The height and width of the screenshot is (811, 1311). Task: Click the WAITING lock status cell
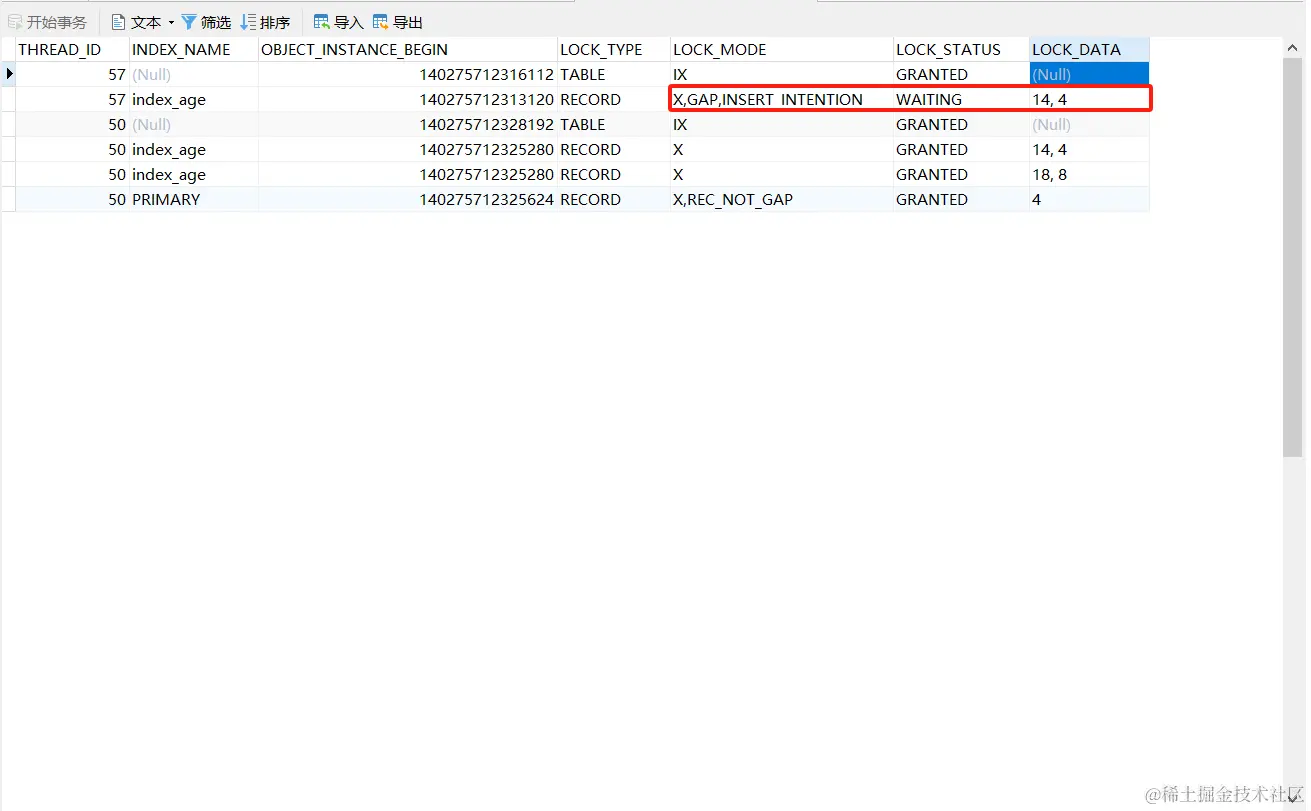tap(962, 99)
